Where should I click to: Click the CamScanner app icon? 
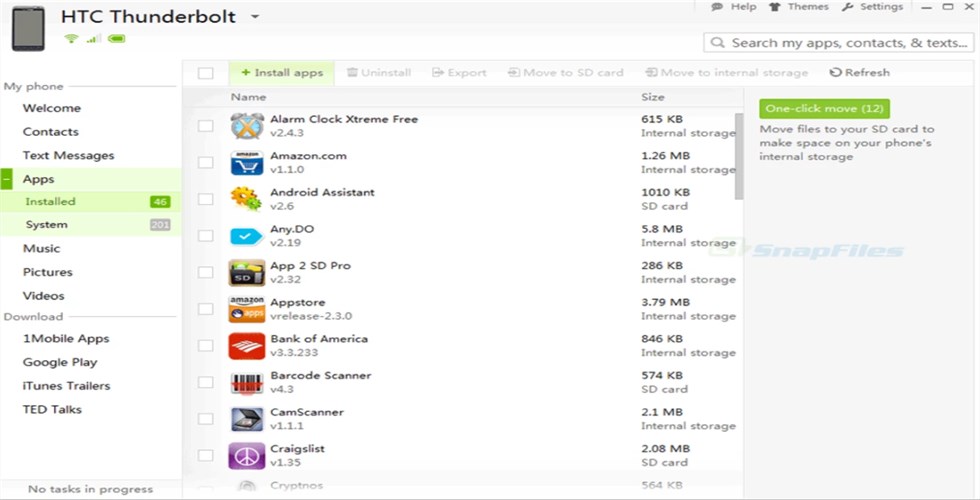pyautogui.click(x=247, y=419)
